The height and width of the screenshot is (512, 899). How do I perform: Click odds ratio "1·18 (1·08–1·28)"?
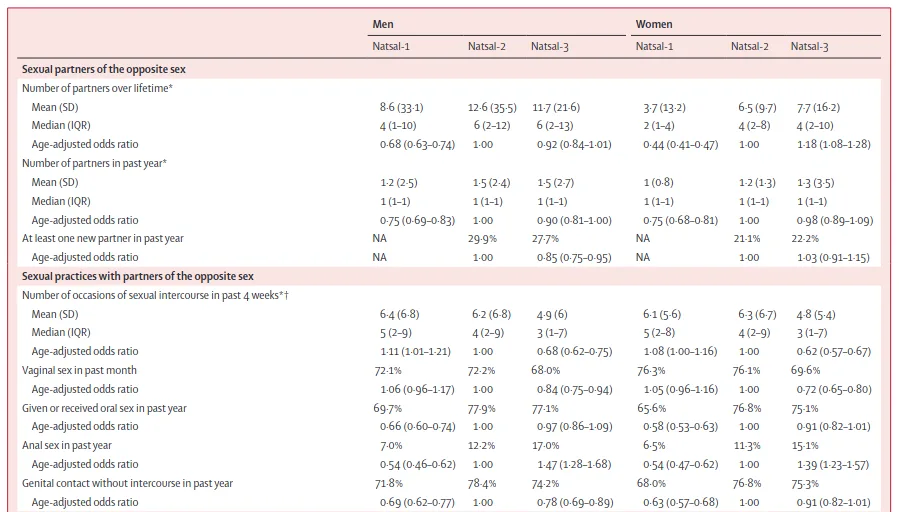click(834, 144)
